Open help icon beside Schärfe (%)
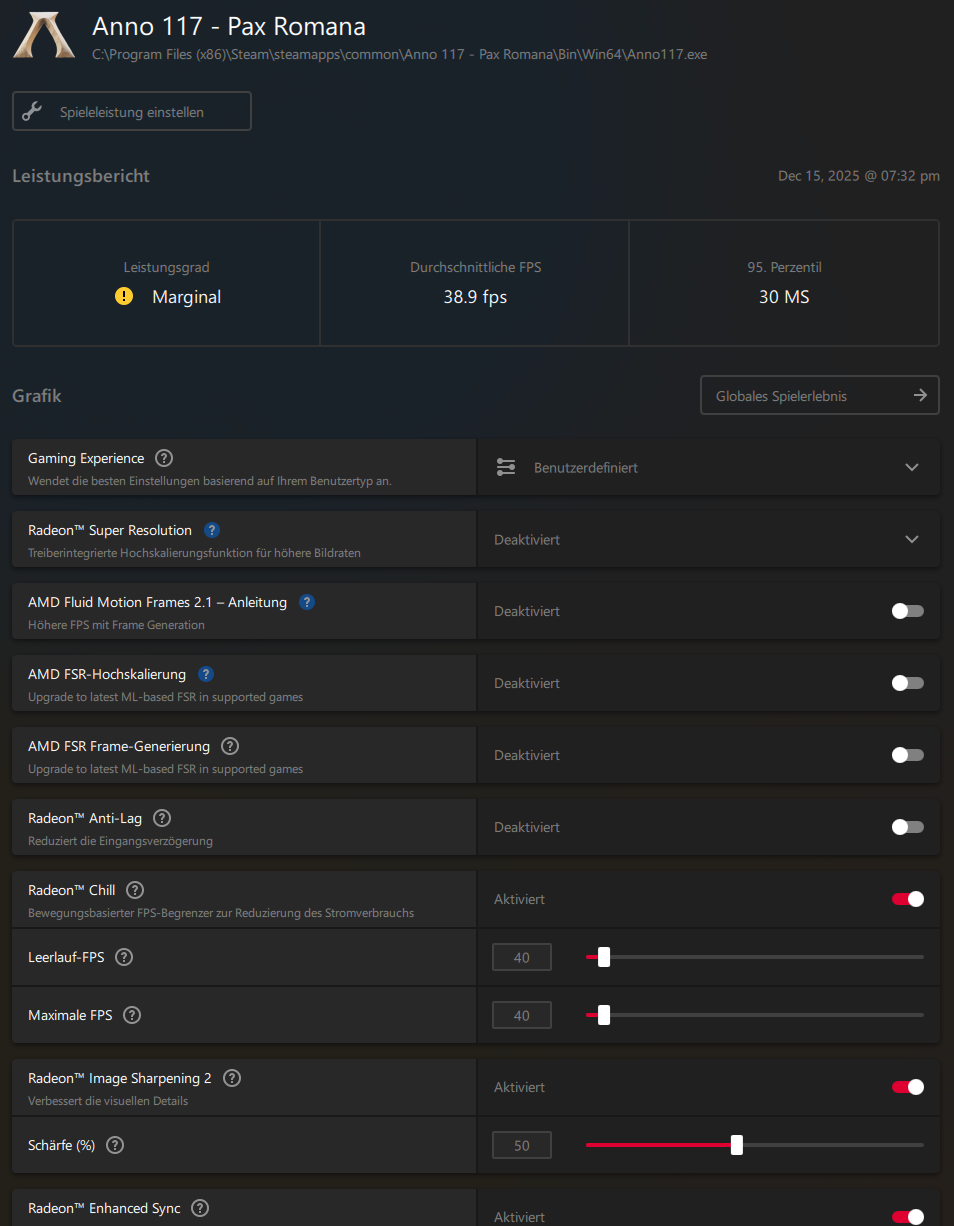The image size is (954, 1226). [115, 1145]
